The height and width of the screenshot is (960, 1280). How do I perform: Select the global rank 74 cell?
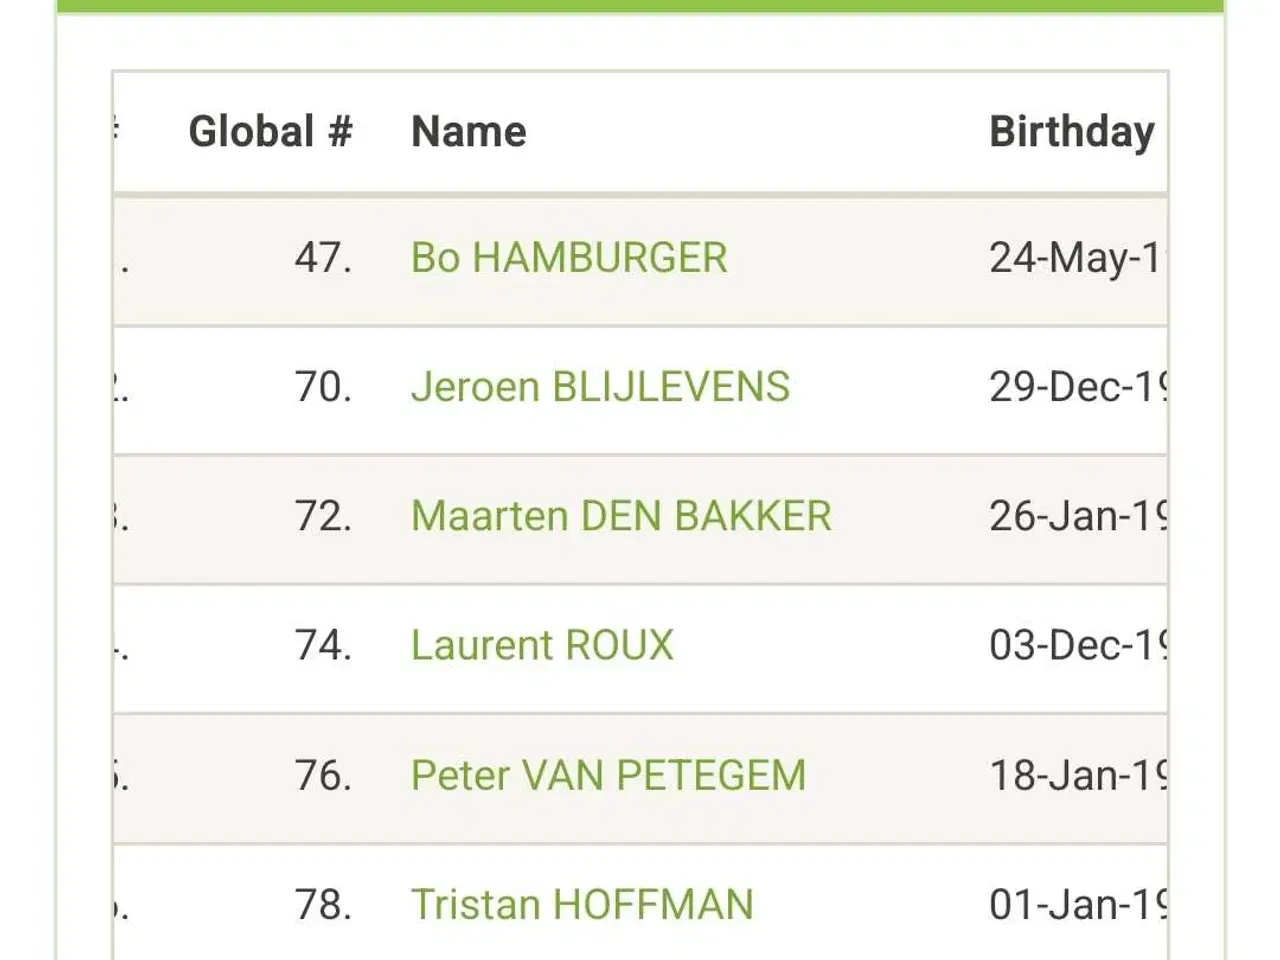tap(322, 645)
